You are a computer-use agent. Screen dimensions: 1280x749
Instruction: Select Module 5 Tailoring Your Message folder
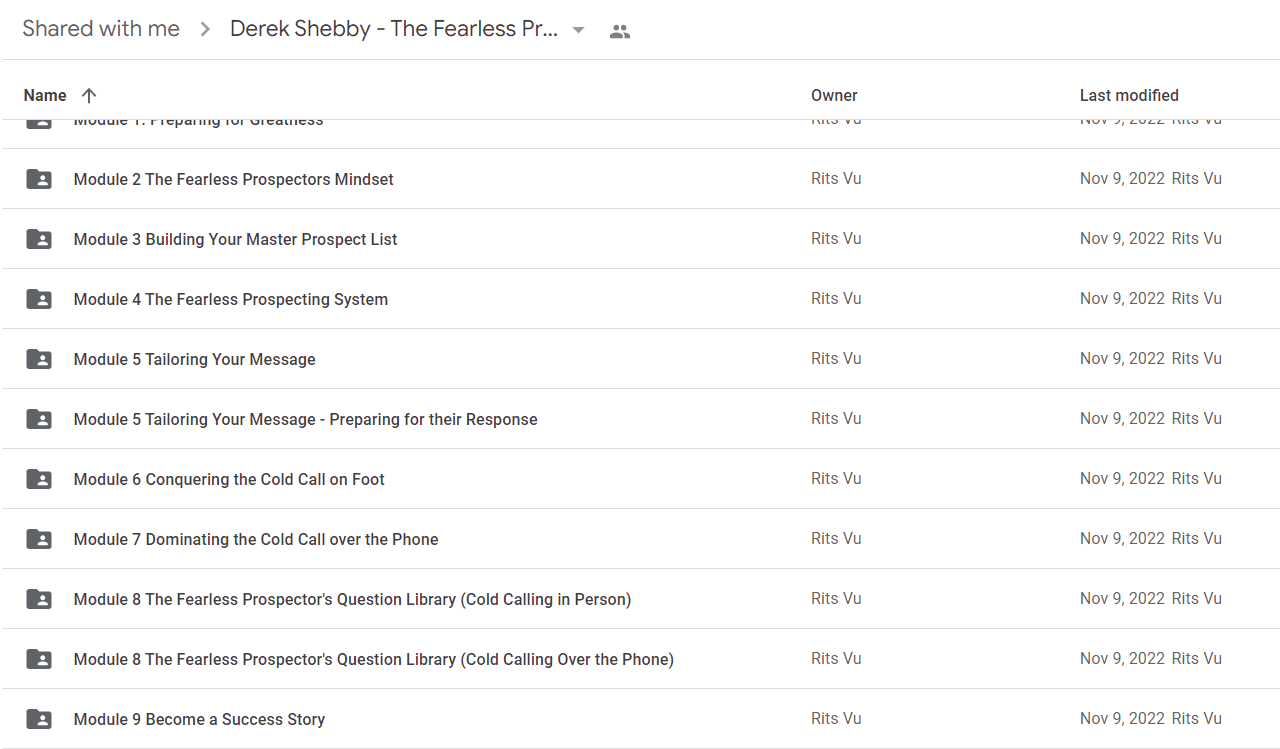[x=640, y=359]
